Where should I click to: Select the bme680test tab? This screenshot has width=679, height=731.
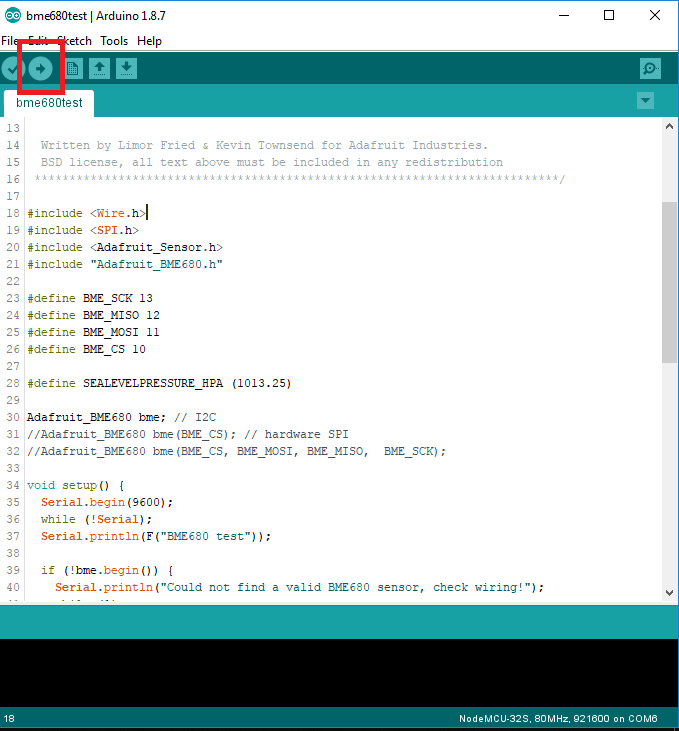pyautogui.click(x=49, y=103)
